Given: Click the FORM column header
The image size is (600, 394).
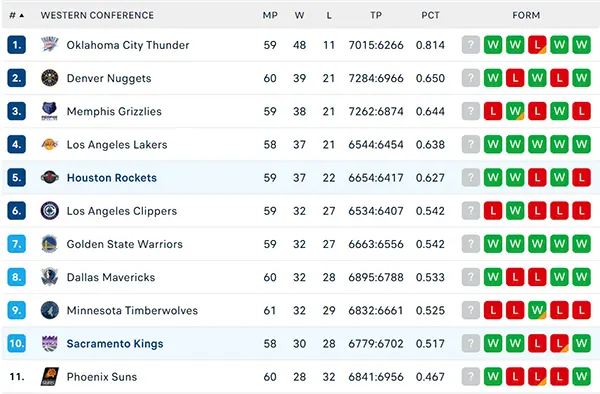Looking at the screenshot, I should [x=526, y=15].
